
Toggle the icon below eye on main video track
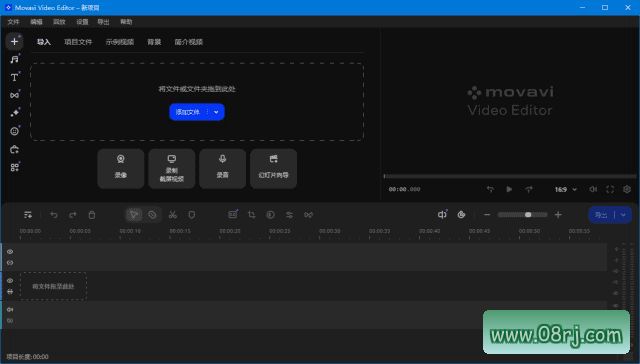(10, 291)
